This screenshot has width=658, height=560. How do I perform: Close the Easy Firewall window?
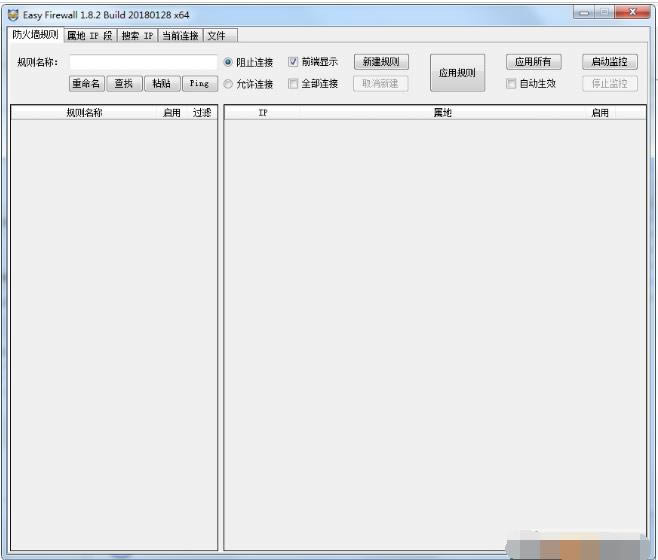[x=632, y=13]
